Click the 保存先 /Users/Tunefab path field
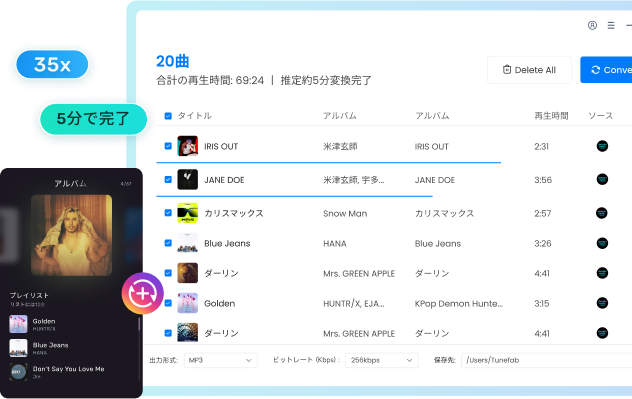This screenshot has width=632, height=399. [547, 360]
